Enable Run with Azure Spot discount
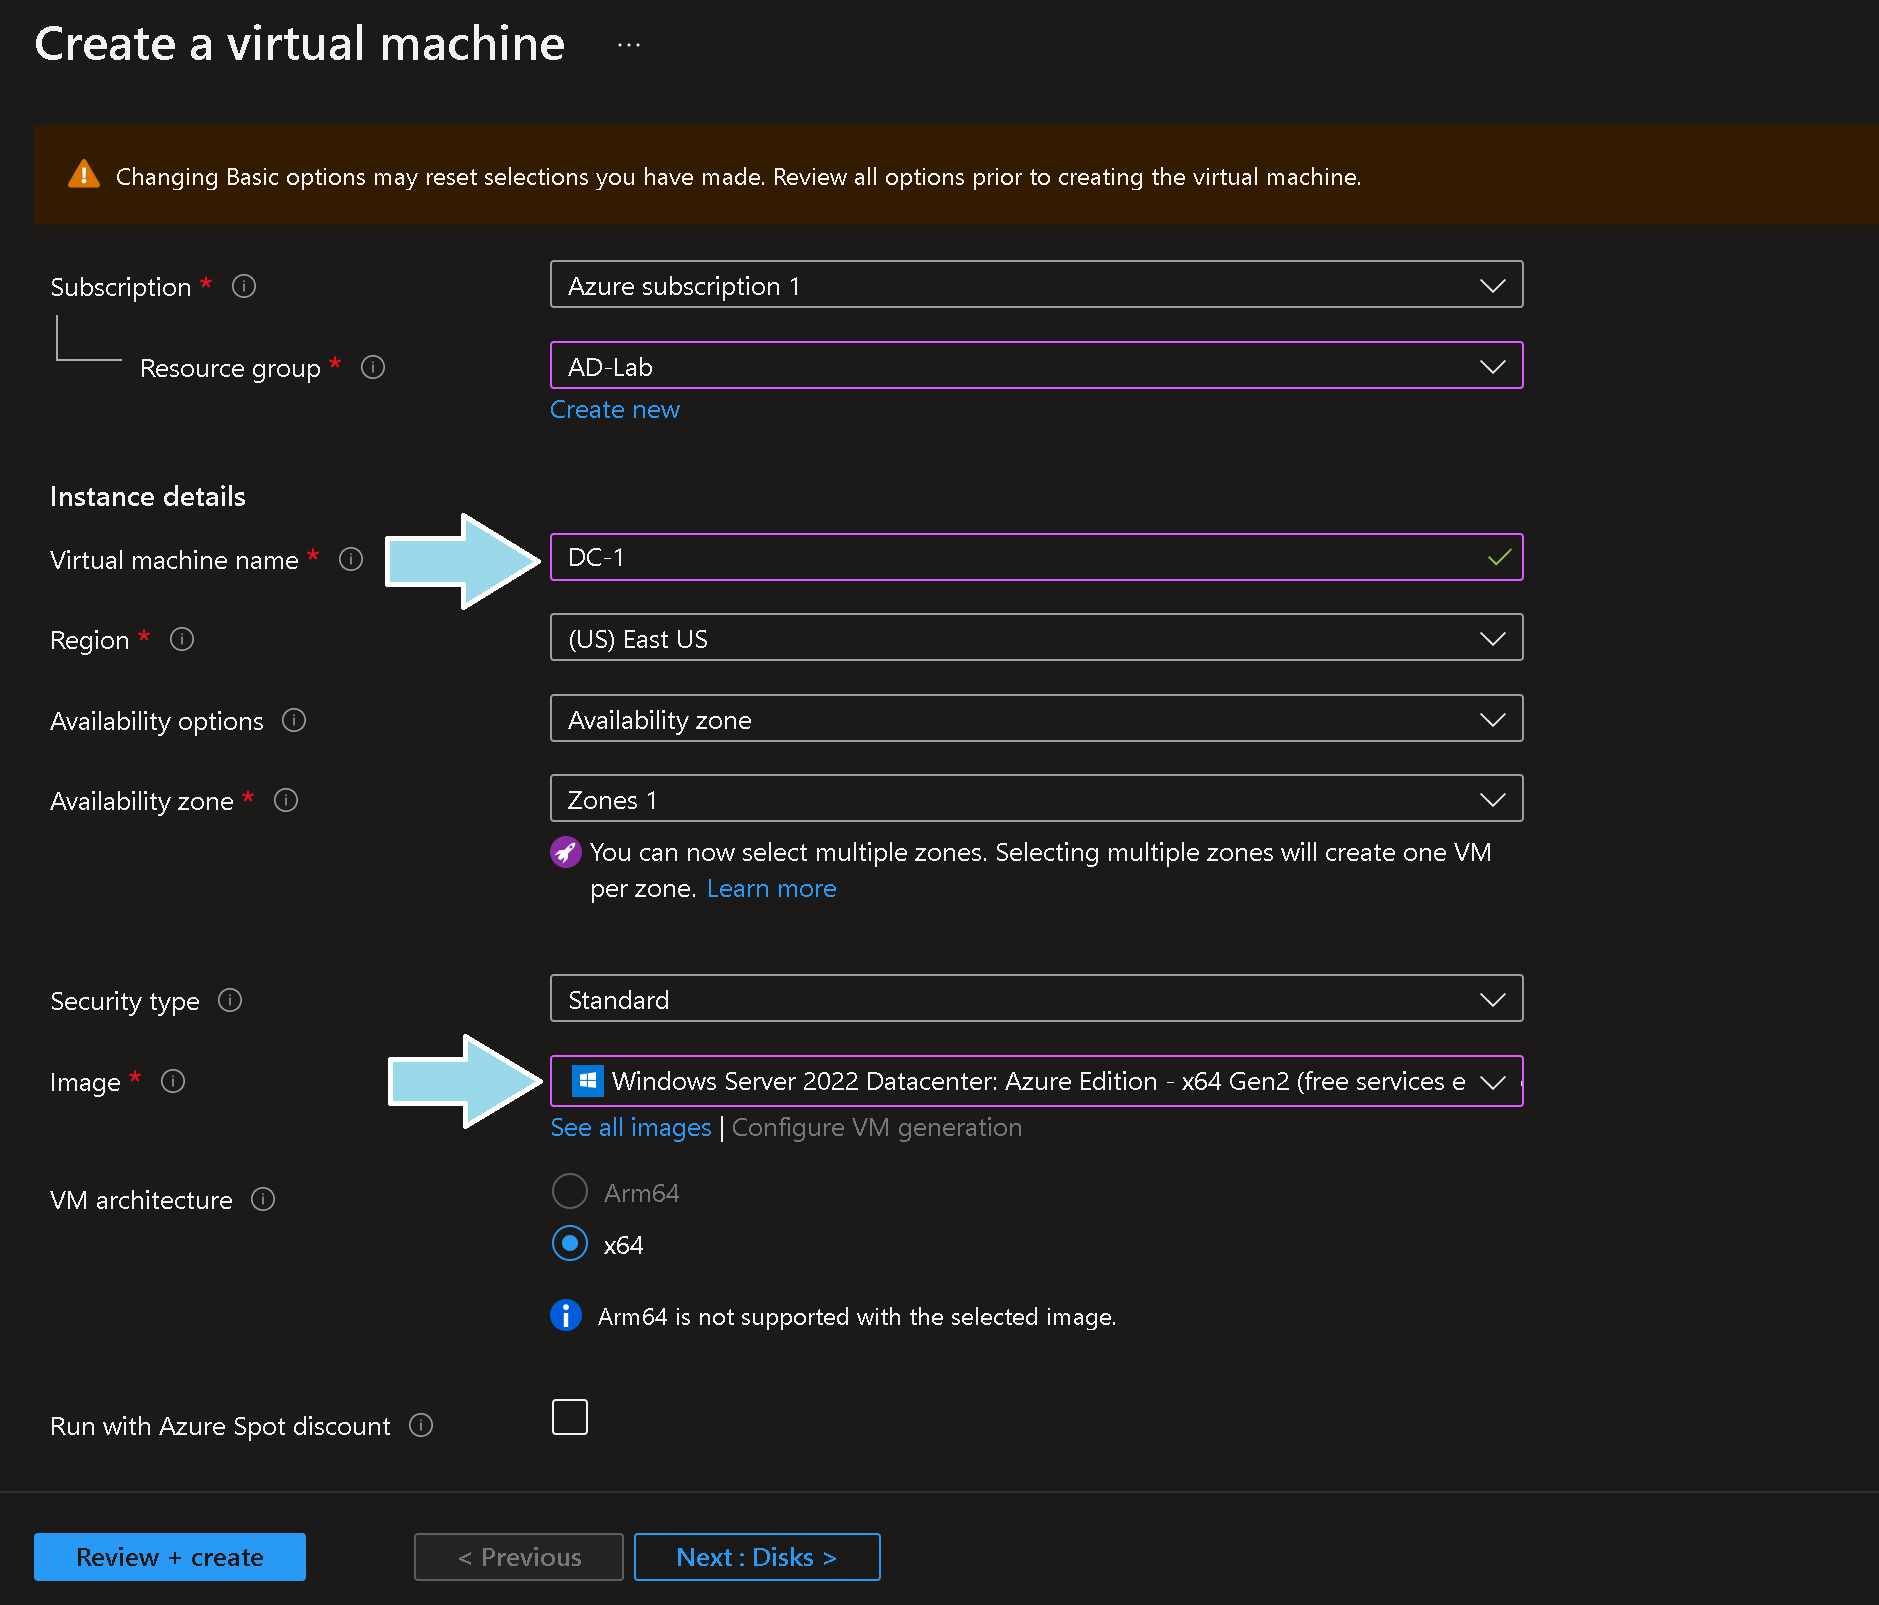Image resolution: width=1879 pixels, height=1605 pixels. point(570,1417)
